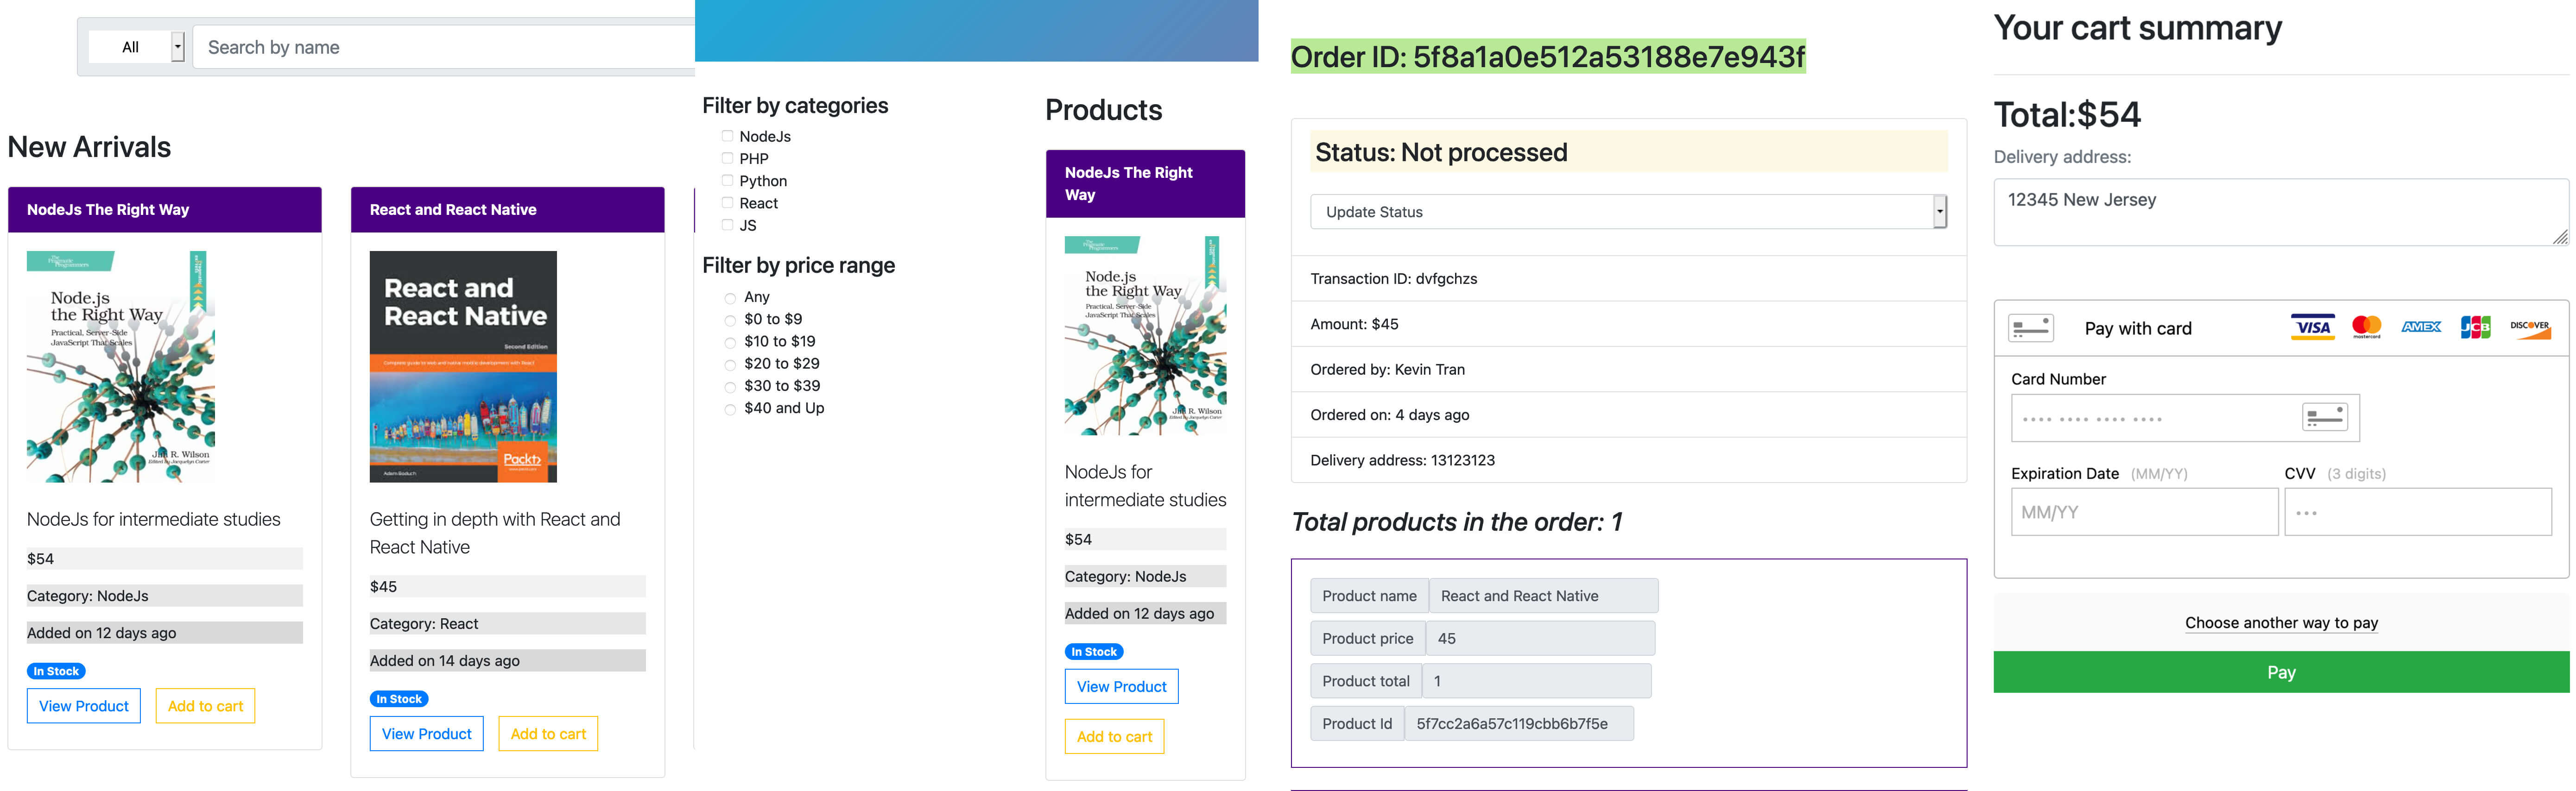This screenshot has width=2576, height=791.
Task: Click the AMEX card logo
Action: tap(2421, 327)
